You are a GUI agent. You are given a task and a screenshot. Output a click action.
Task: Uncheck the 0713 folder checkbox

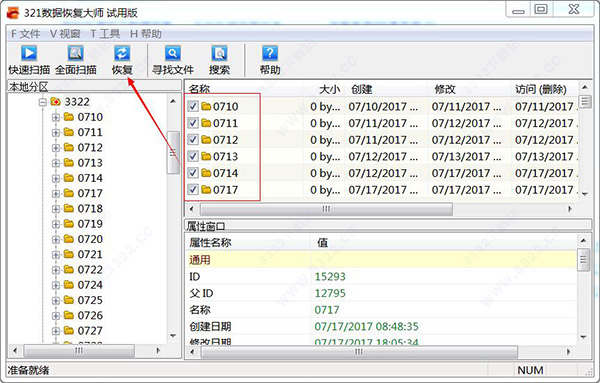coord(193,156)
